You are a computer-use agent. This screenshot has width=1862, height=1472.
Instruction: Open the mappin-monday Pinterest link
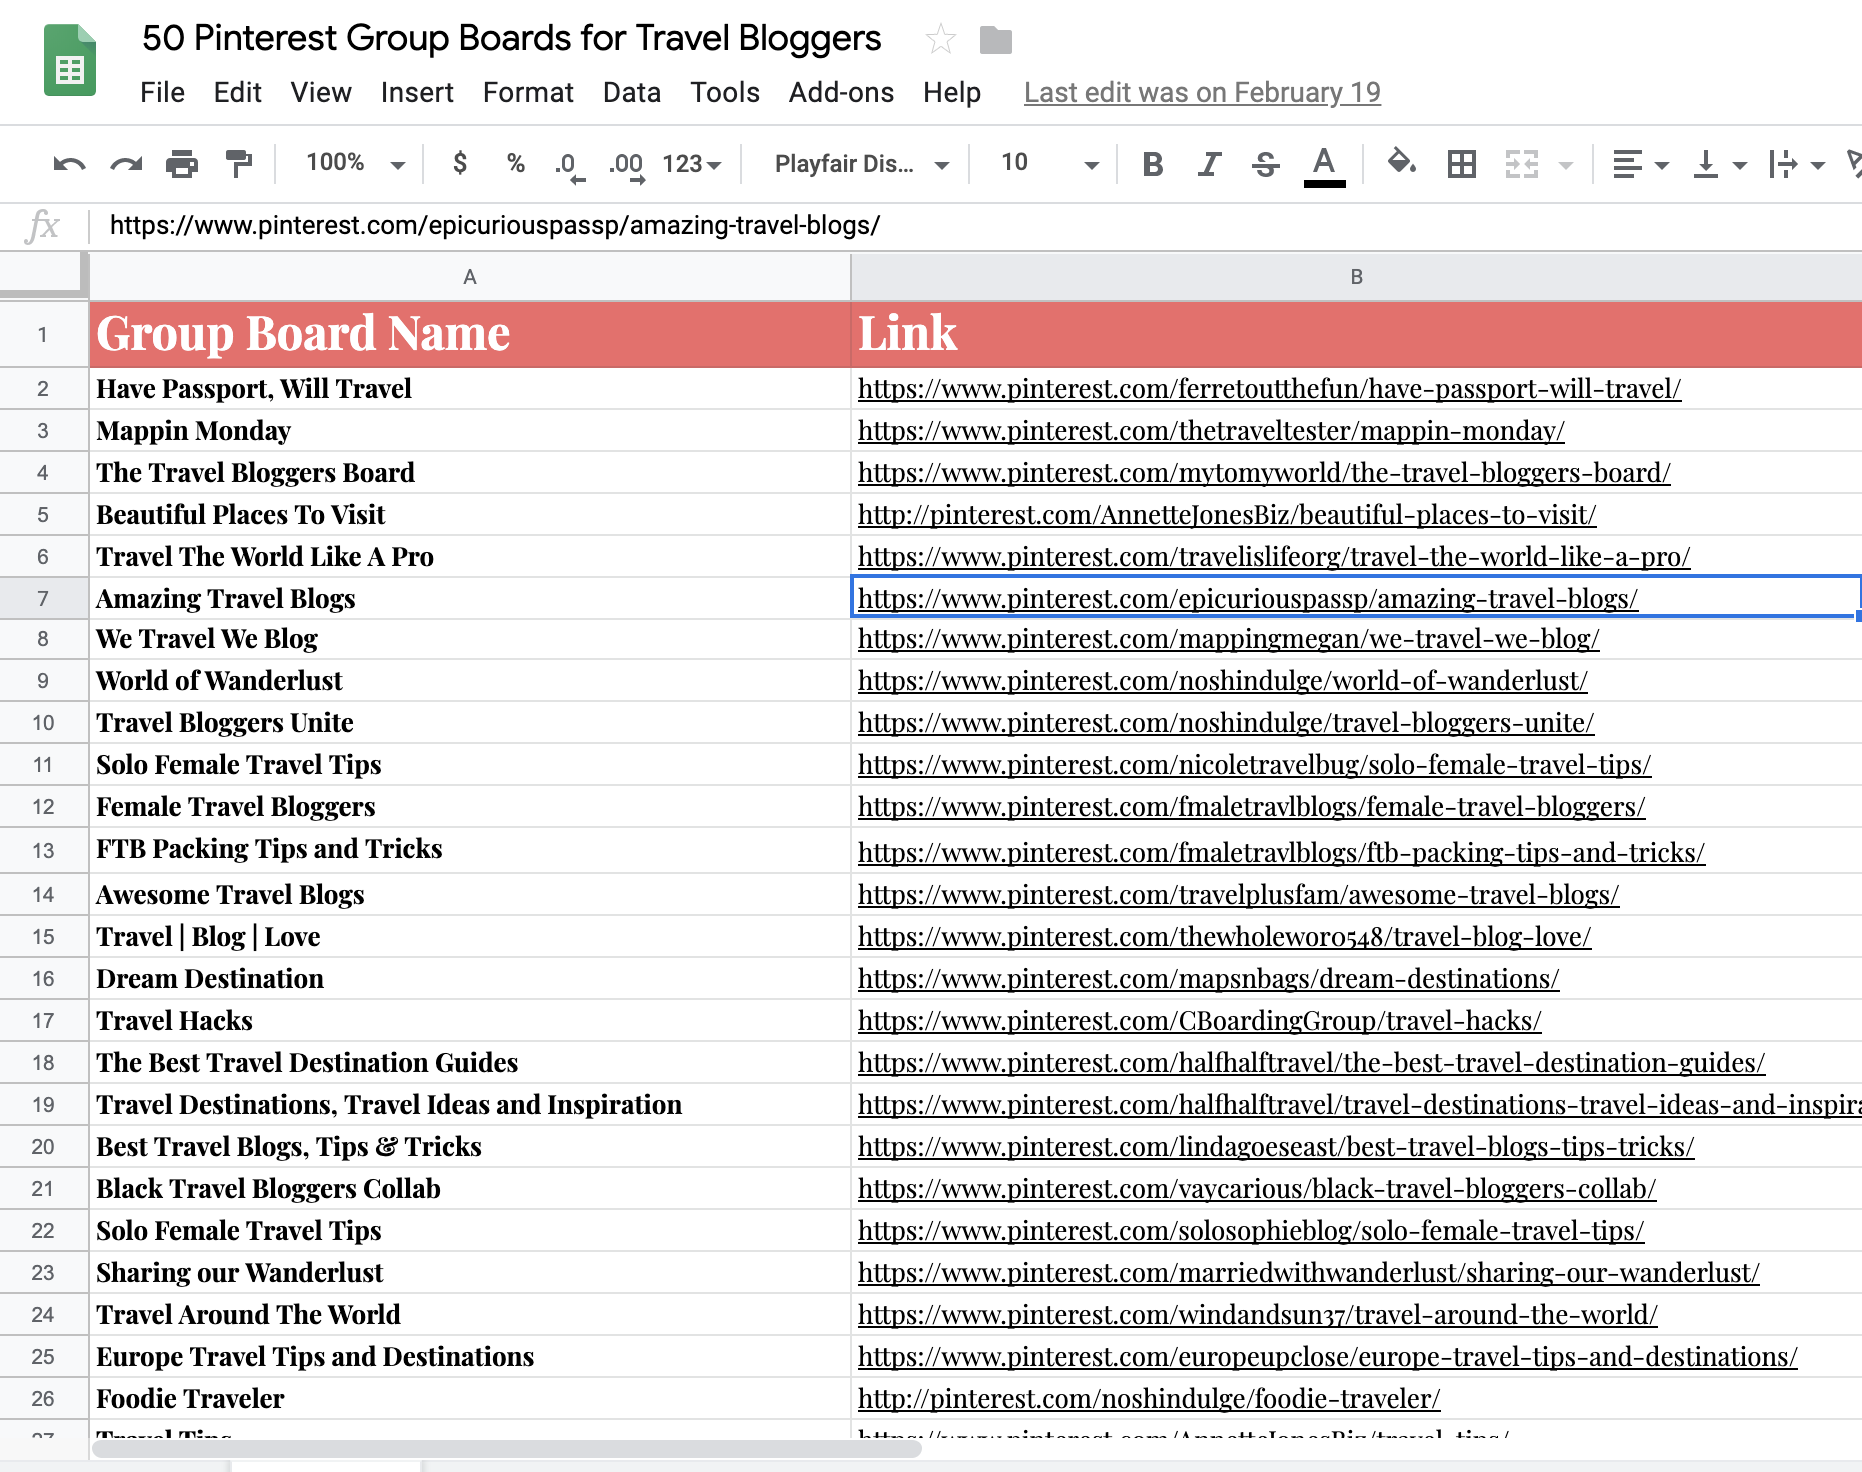(x=1211, y=431)
